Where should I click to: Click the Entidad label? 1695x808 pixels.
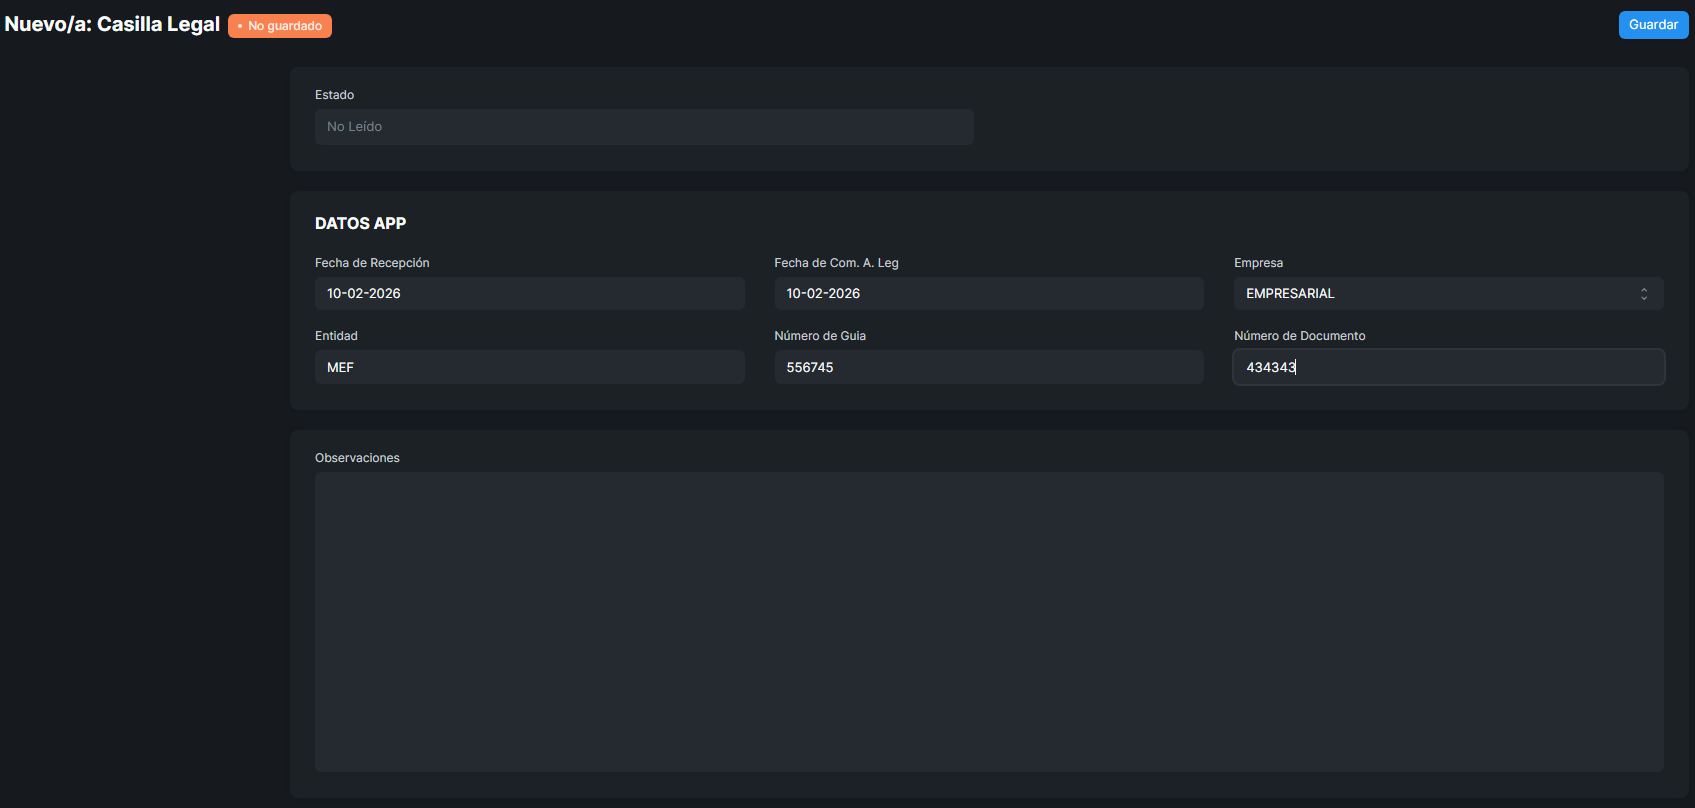336,336
